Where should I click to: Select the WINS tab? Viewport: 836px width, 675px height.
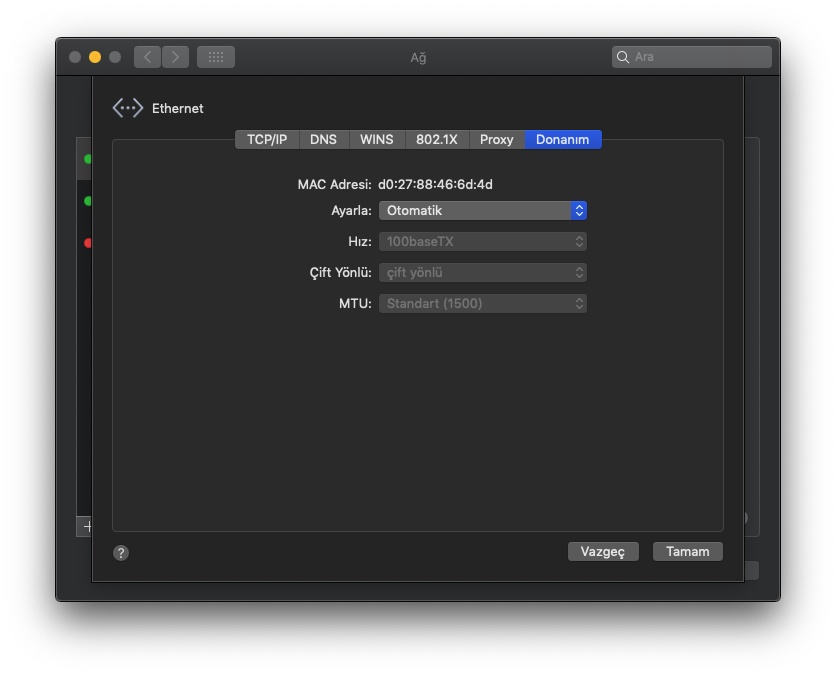(377, 140)
